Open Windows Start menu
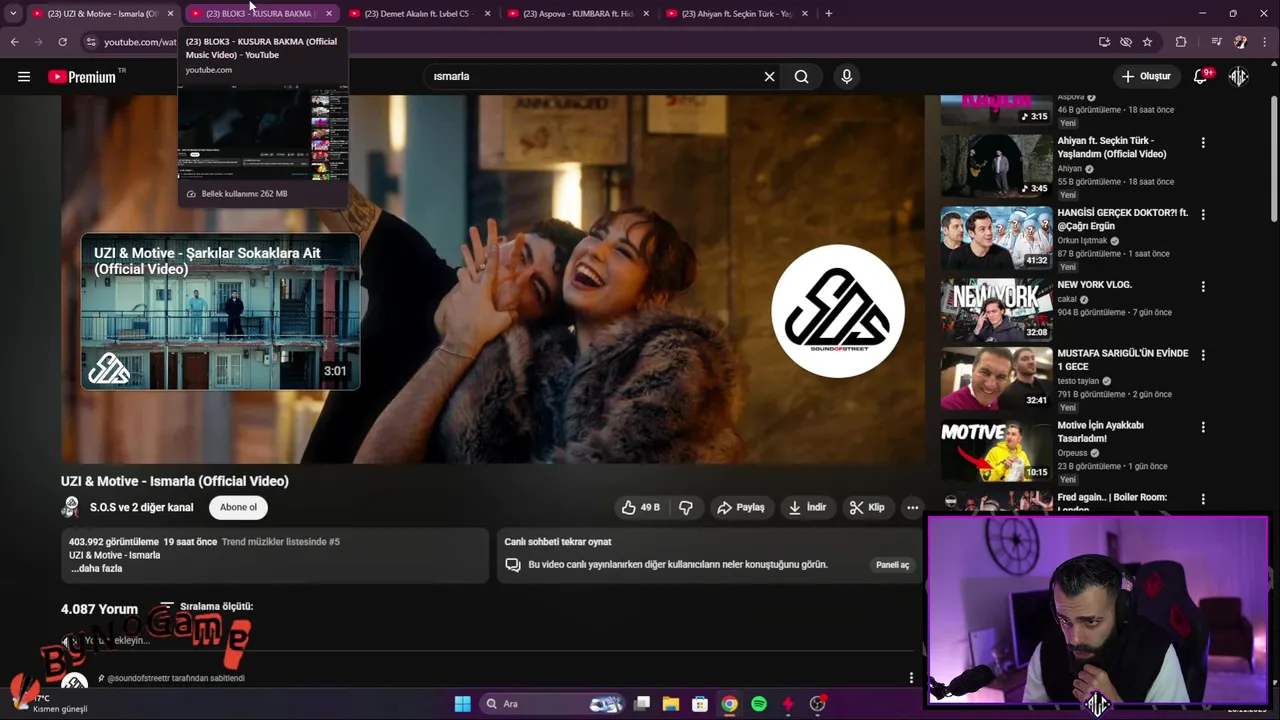 pos(462,704)
